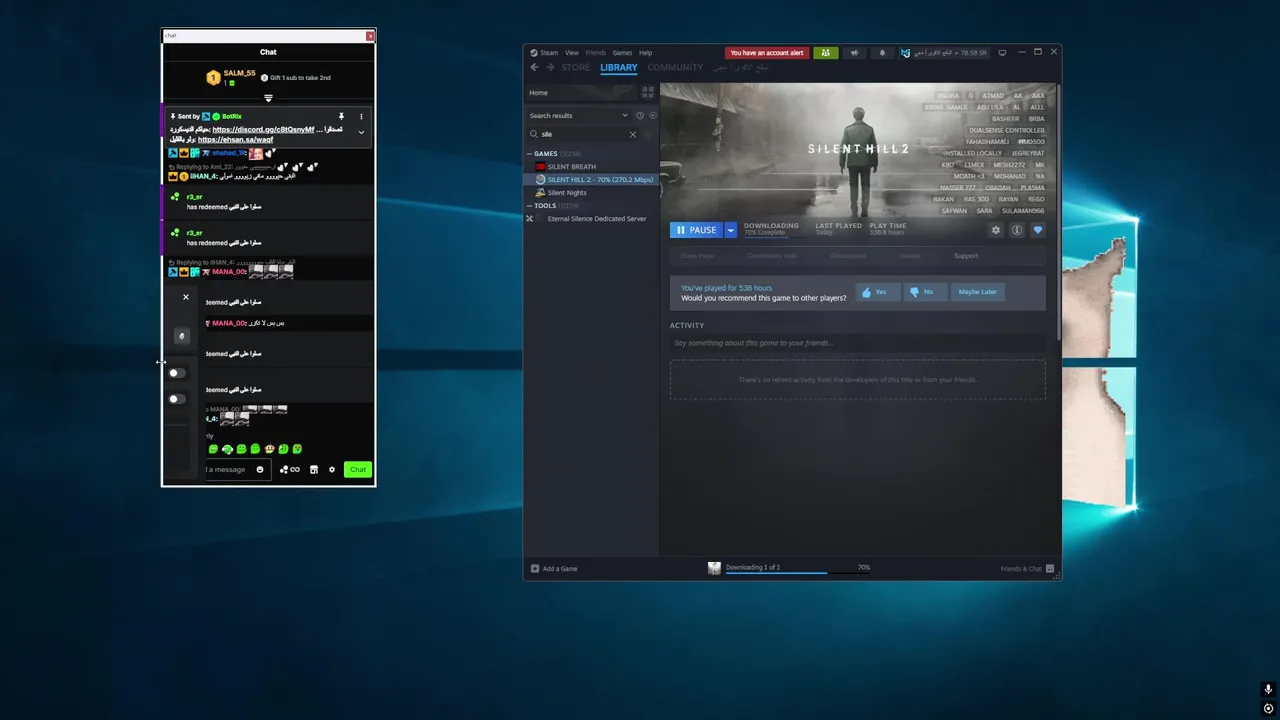The image size is (1280, 720).
Task: Toggle the lower switch in chat panel
Action: click(x=177, y=399)
